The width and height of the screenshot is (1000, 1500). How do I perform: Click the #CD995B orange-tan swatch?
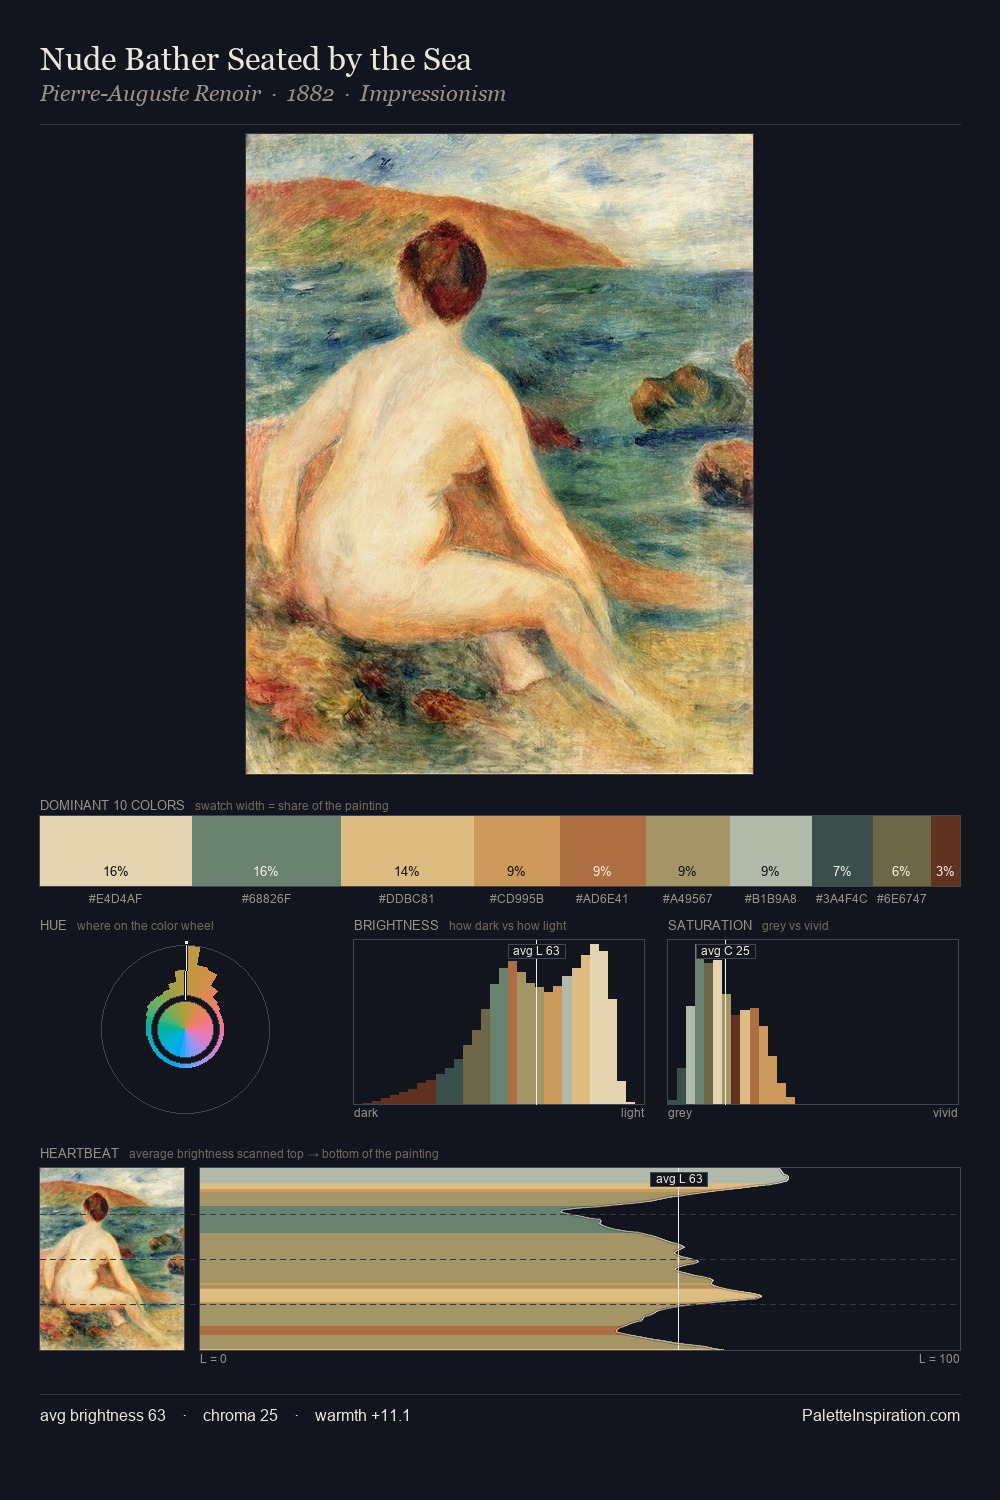point(517,851)
